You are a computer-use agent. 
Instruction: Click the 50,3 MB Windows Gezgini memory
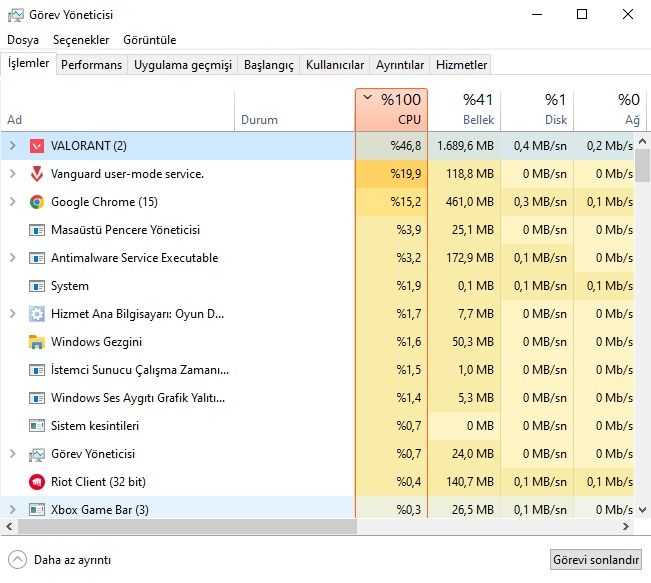[464, 342]
